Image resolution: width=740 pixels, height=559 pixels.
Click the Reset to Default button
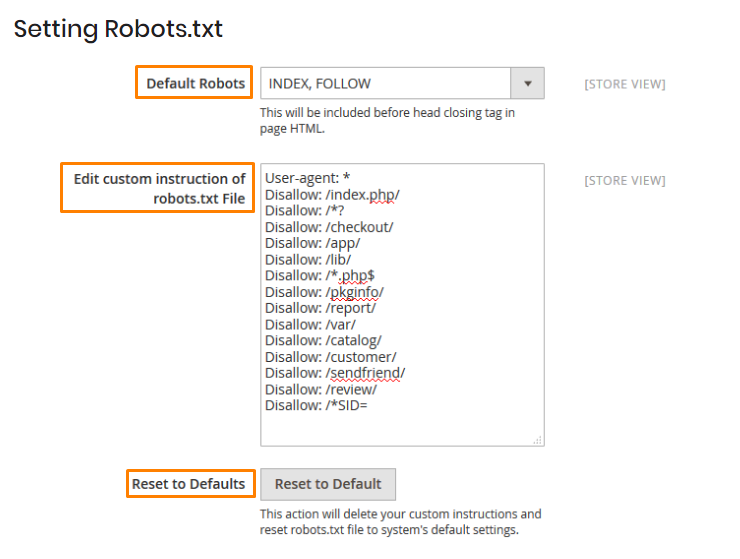pos(328,484)
